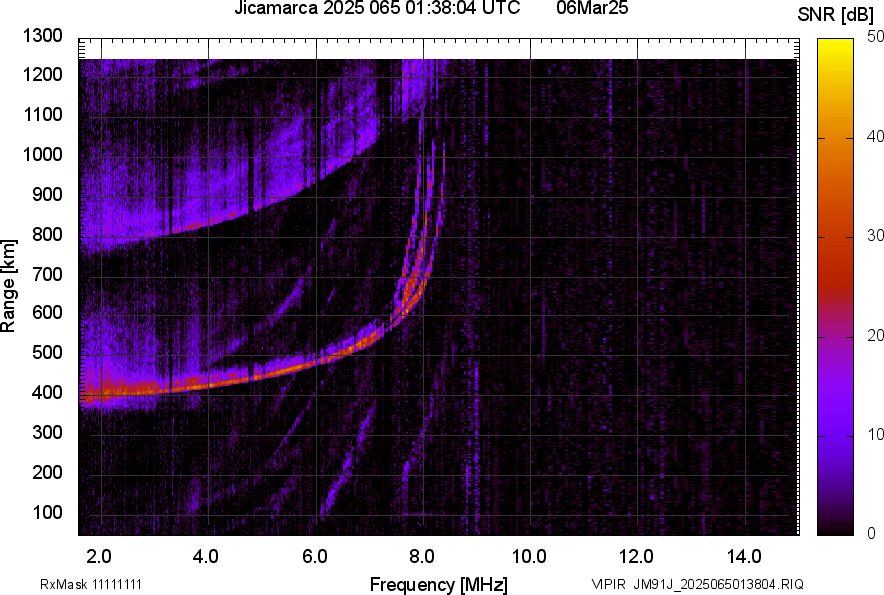
Task: Click the 2.0 frequency tick label
Action: click(99, 557)
